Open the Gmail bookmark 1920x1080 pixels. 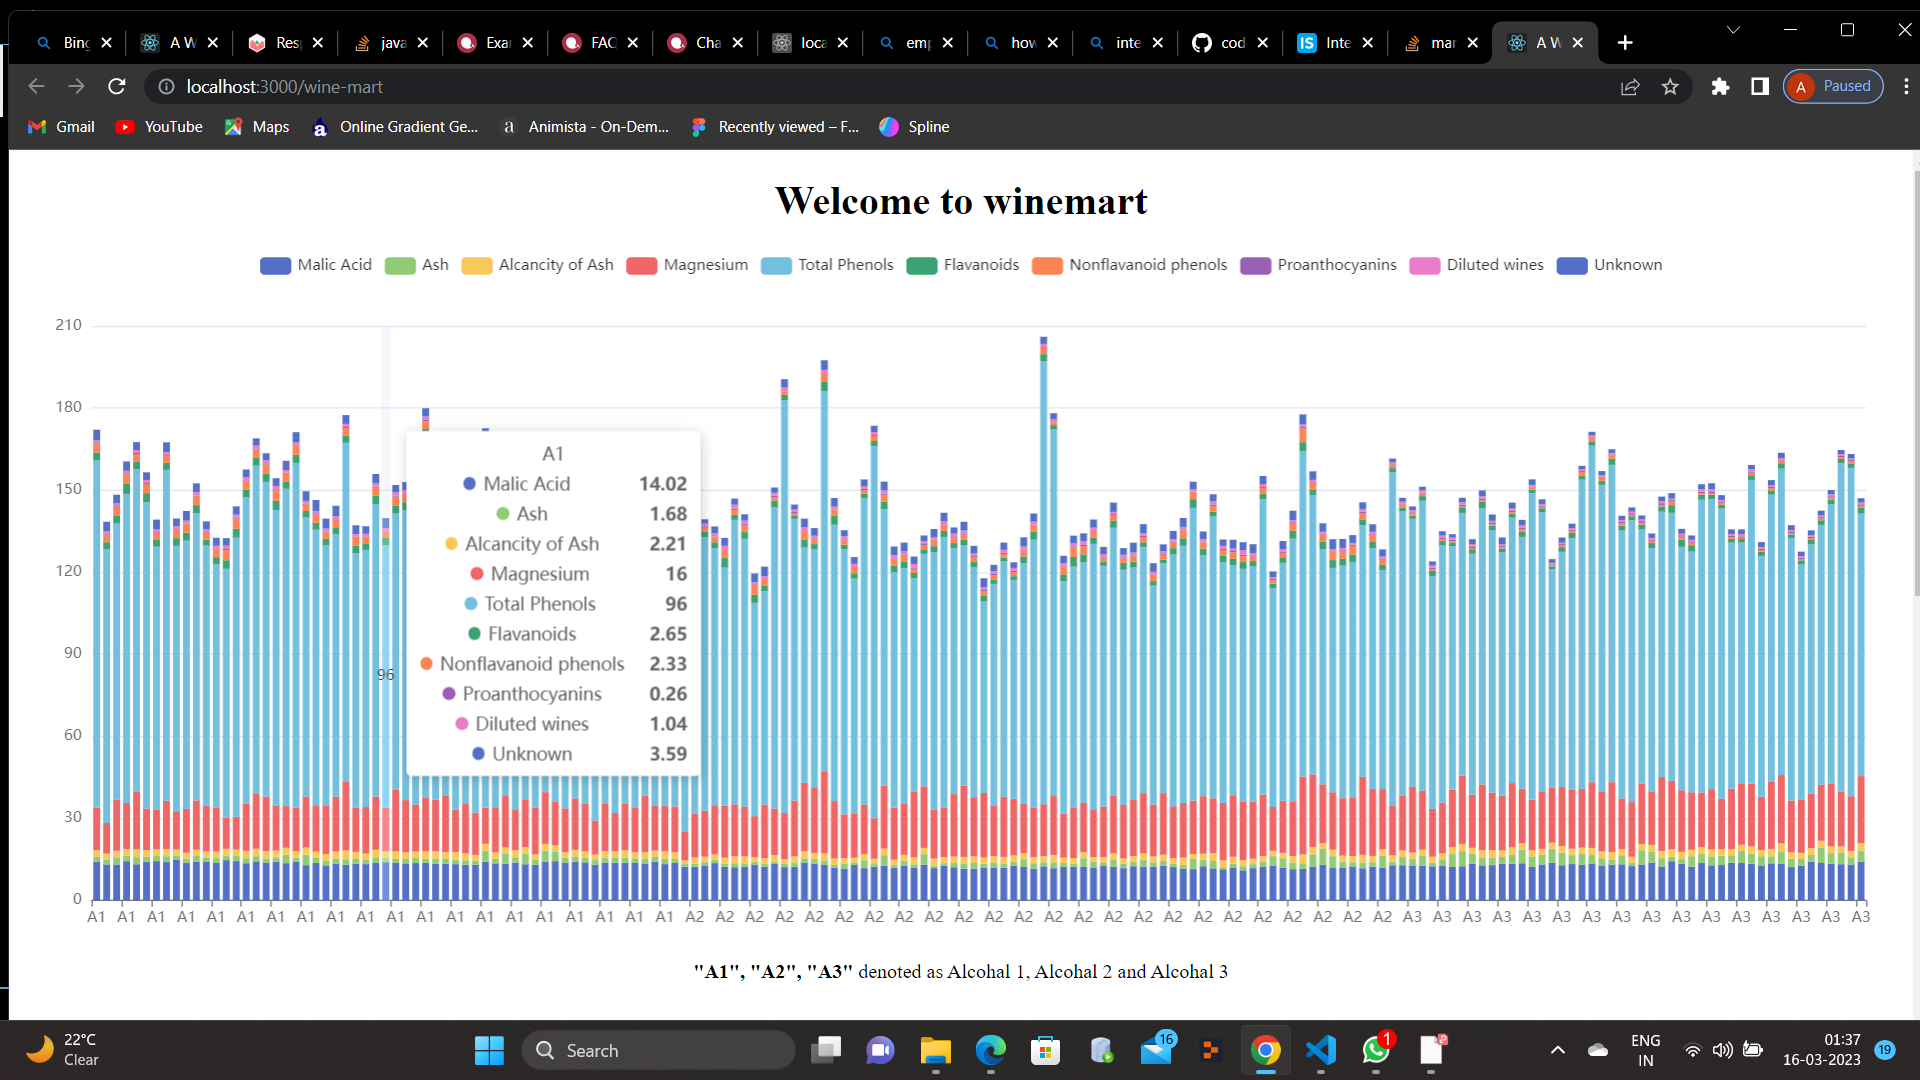[x=60, y=127]
